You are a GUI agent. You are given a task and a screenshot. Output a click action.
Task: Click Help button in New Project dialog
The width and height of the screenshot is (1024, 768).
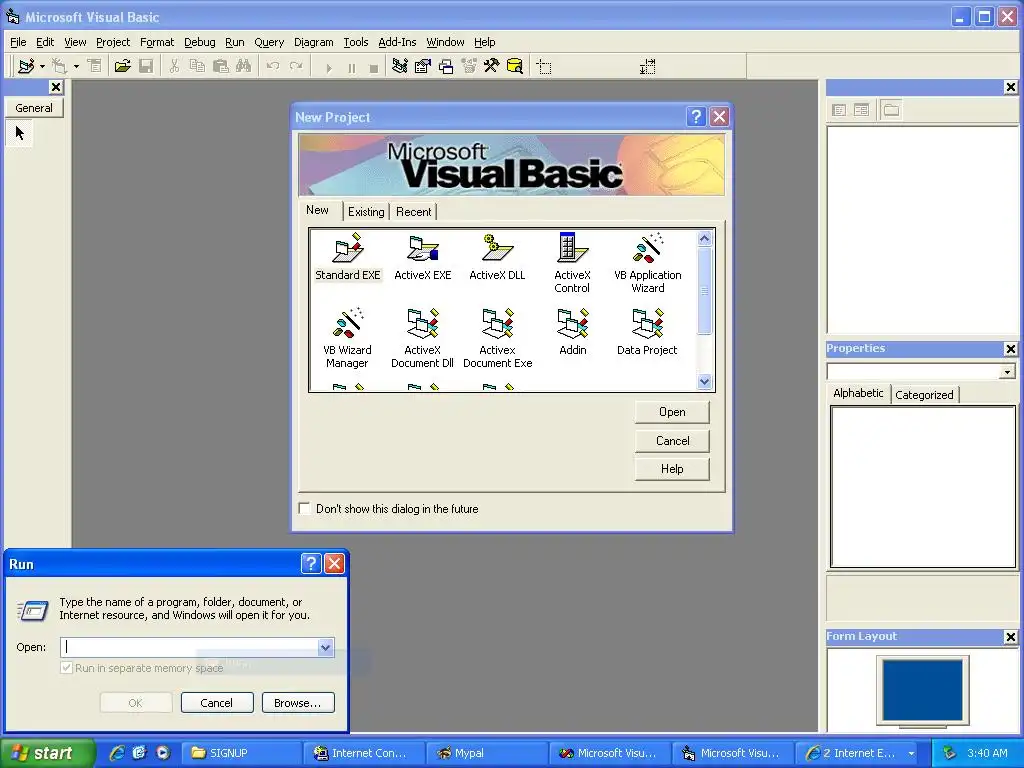pyautogui.click(x=672, y=469)
